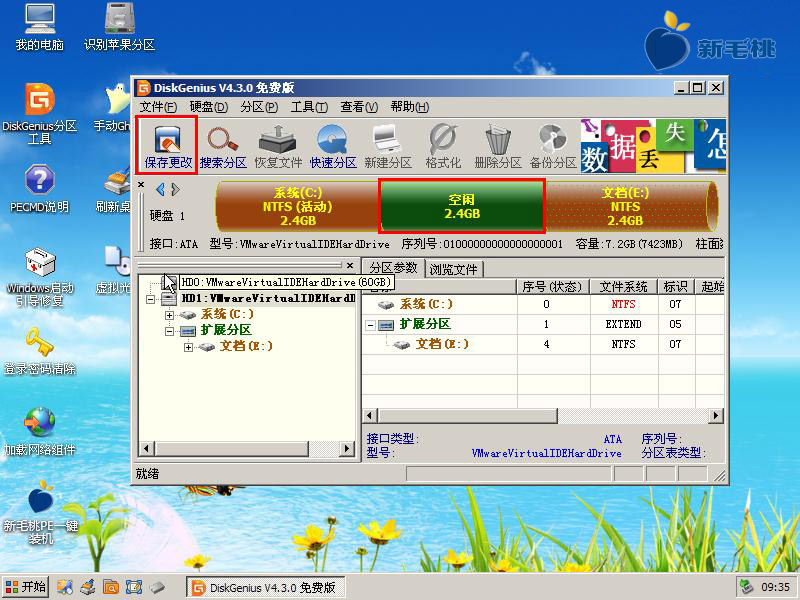Click the partition table horizontal scrollbar thumb

click(467, 416)
